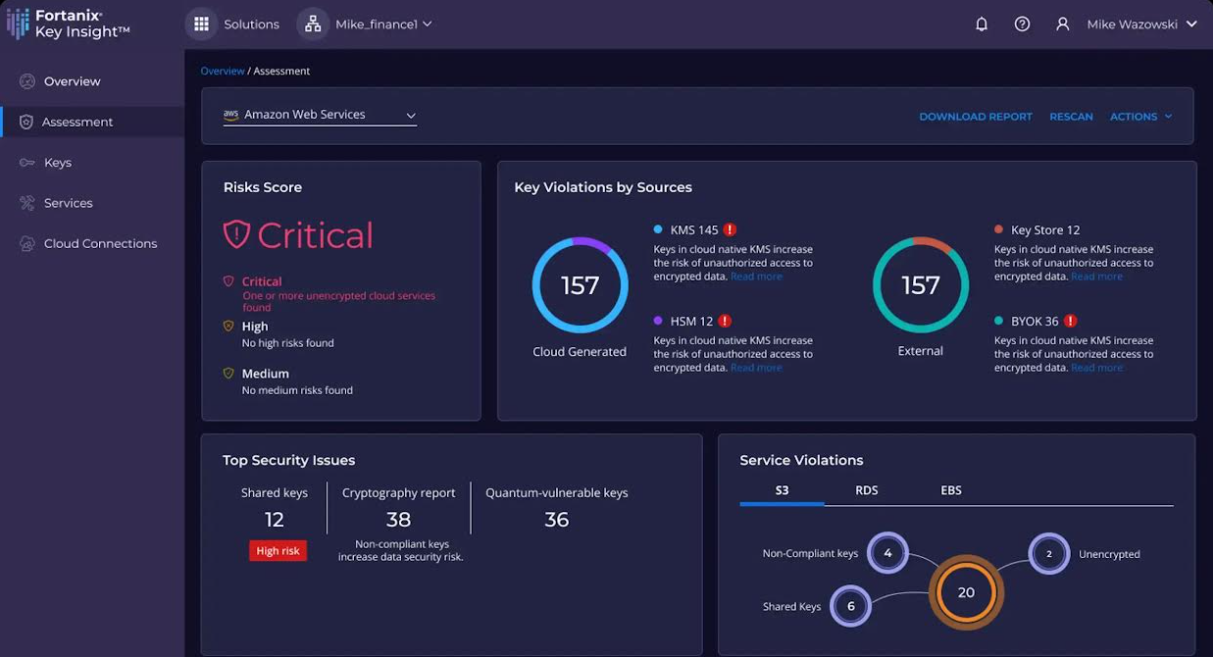Click DOWNLOAD REPORT

pyautogui.click(x=976, y=117)
